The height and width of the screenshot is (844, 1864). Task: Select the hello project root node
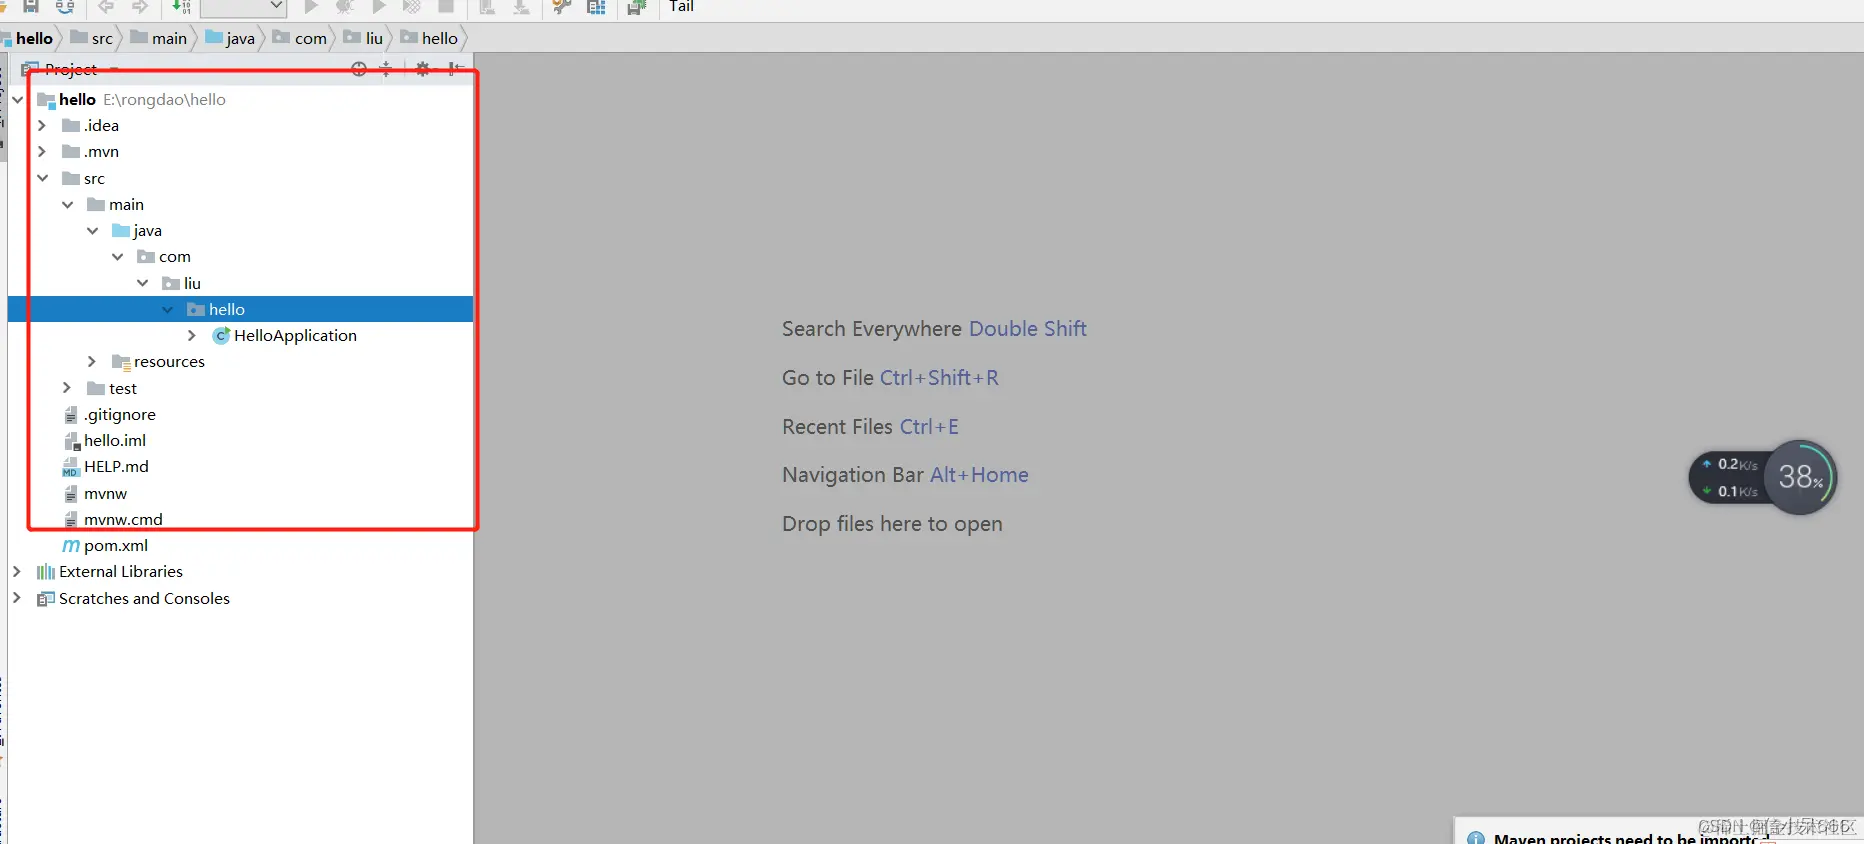click(131, 99)
